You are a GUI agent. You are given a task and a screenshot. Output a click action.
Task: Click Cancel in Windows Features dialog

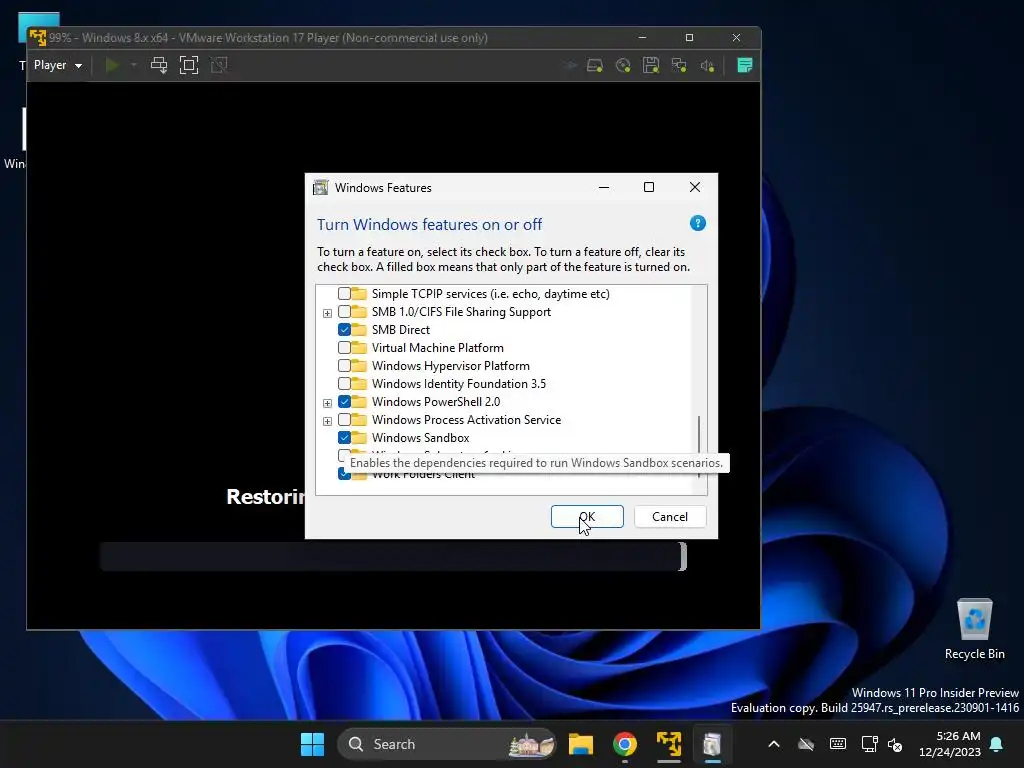click(669, 517)
